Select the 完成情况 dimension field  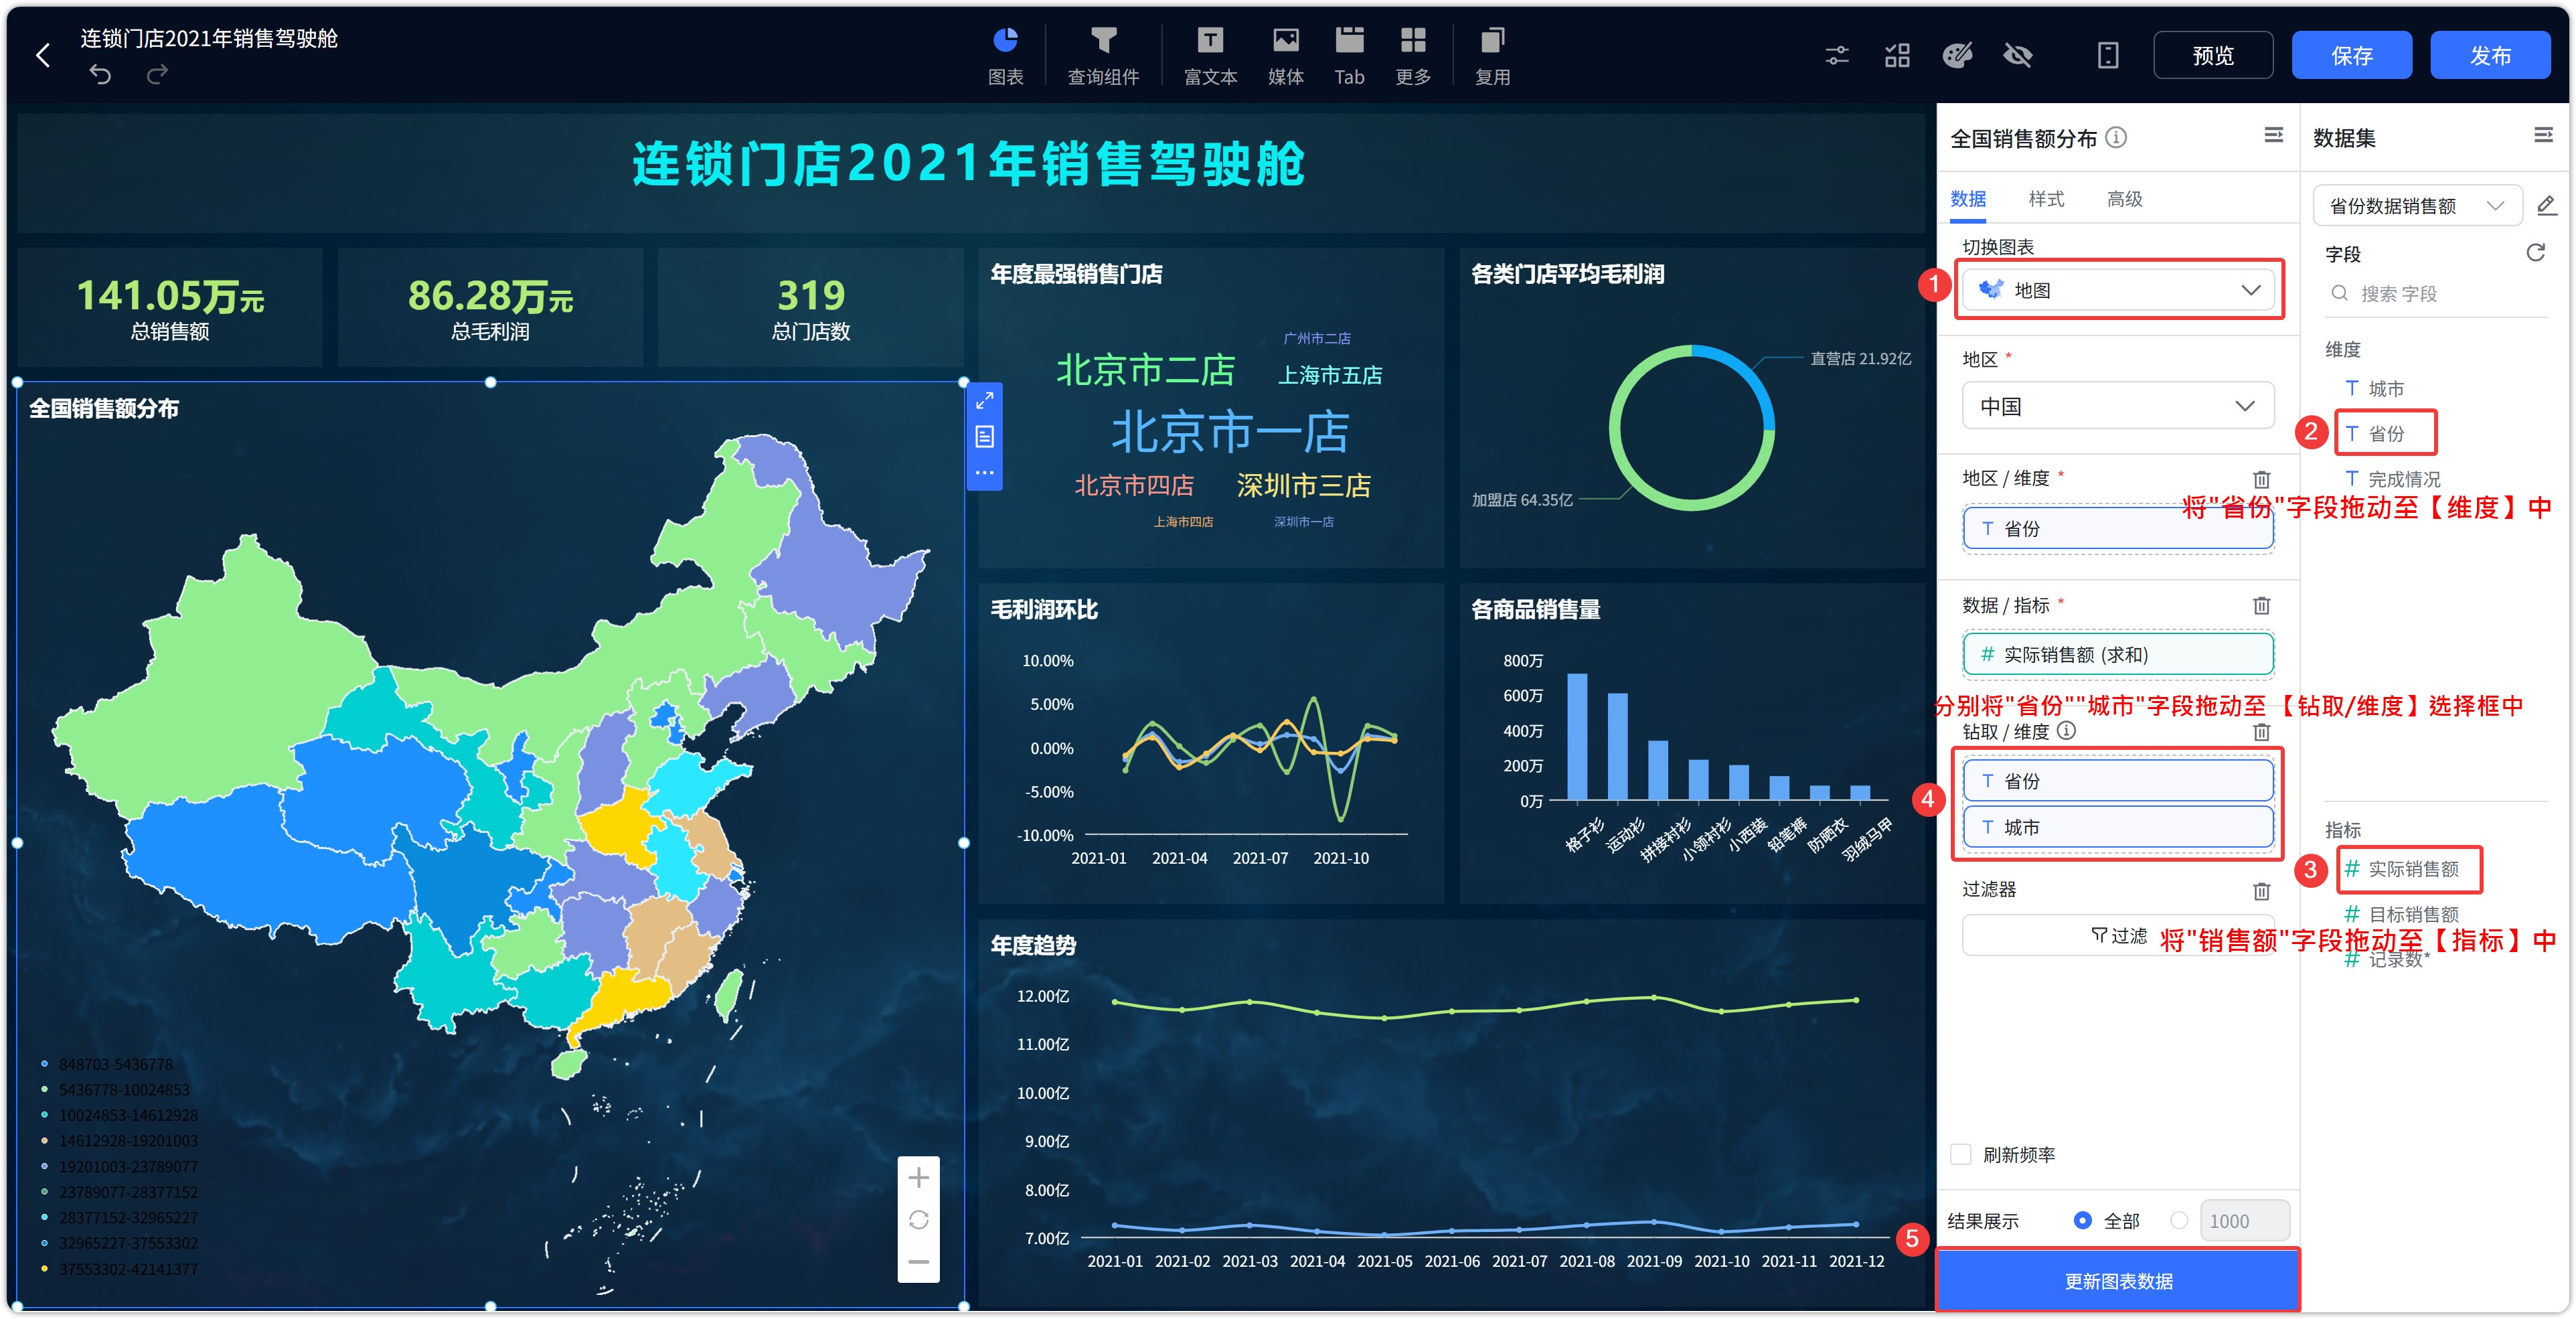[x=2392, y=479]
